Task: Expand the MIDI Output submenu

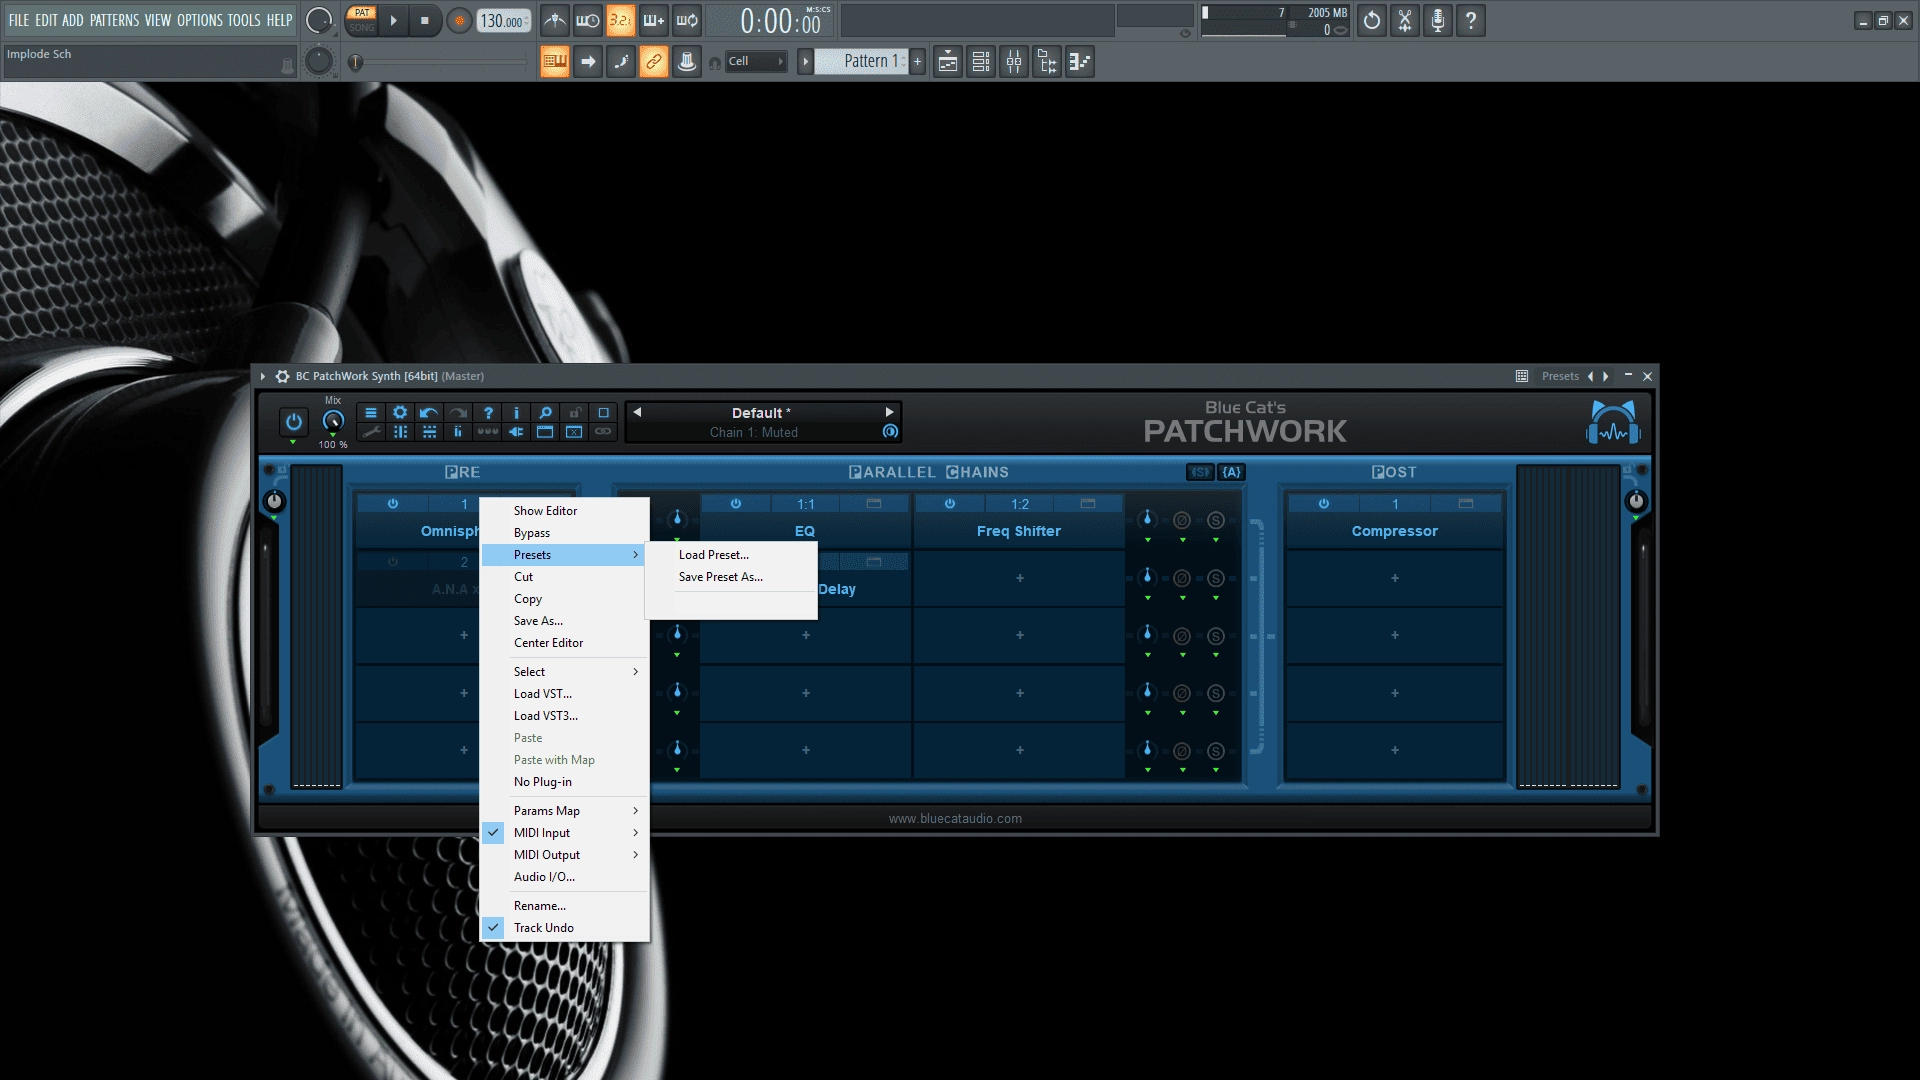Action: (x=565, y=855)
